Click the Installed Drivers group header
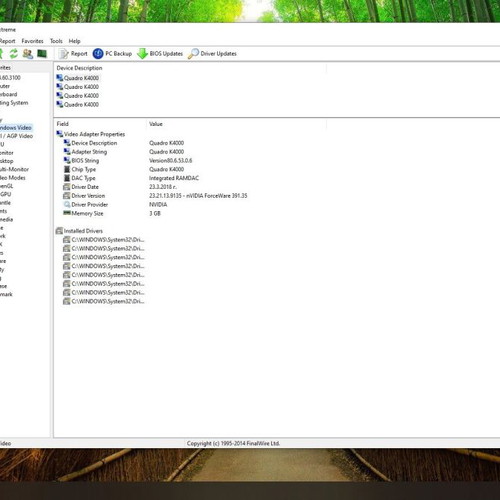 (x=79, y=231)
